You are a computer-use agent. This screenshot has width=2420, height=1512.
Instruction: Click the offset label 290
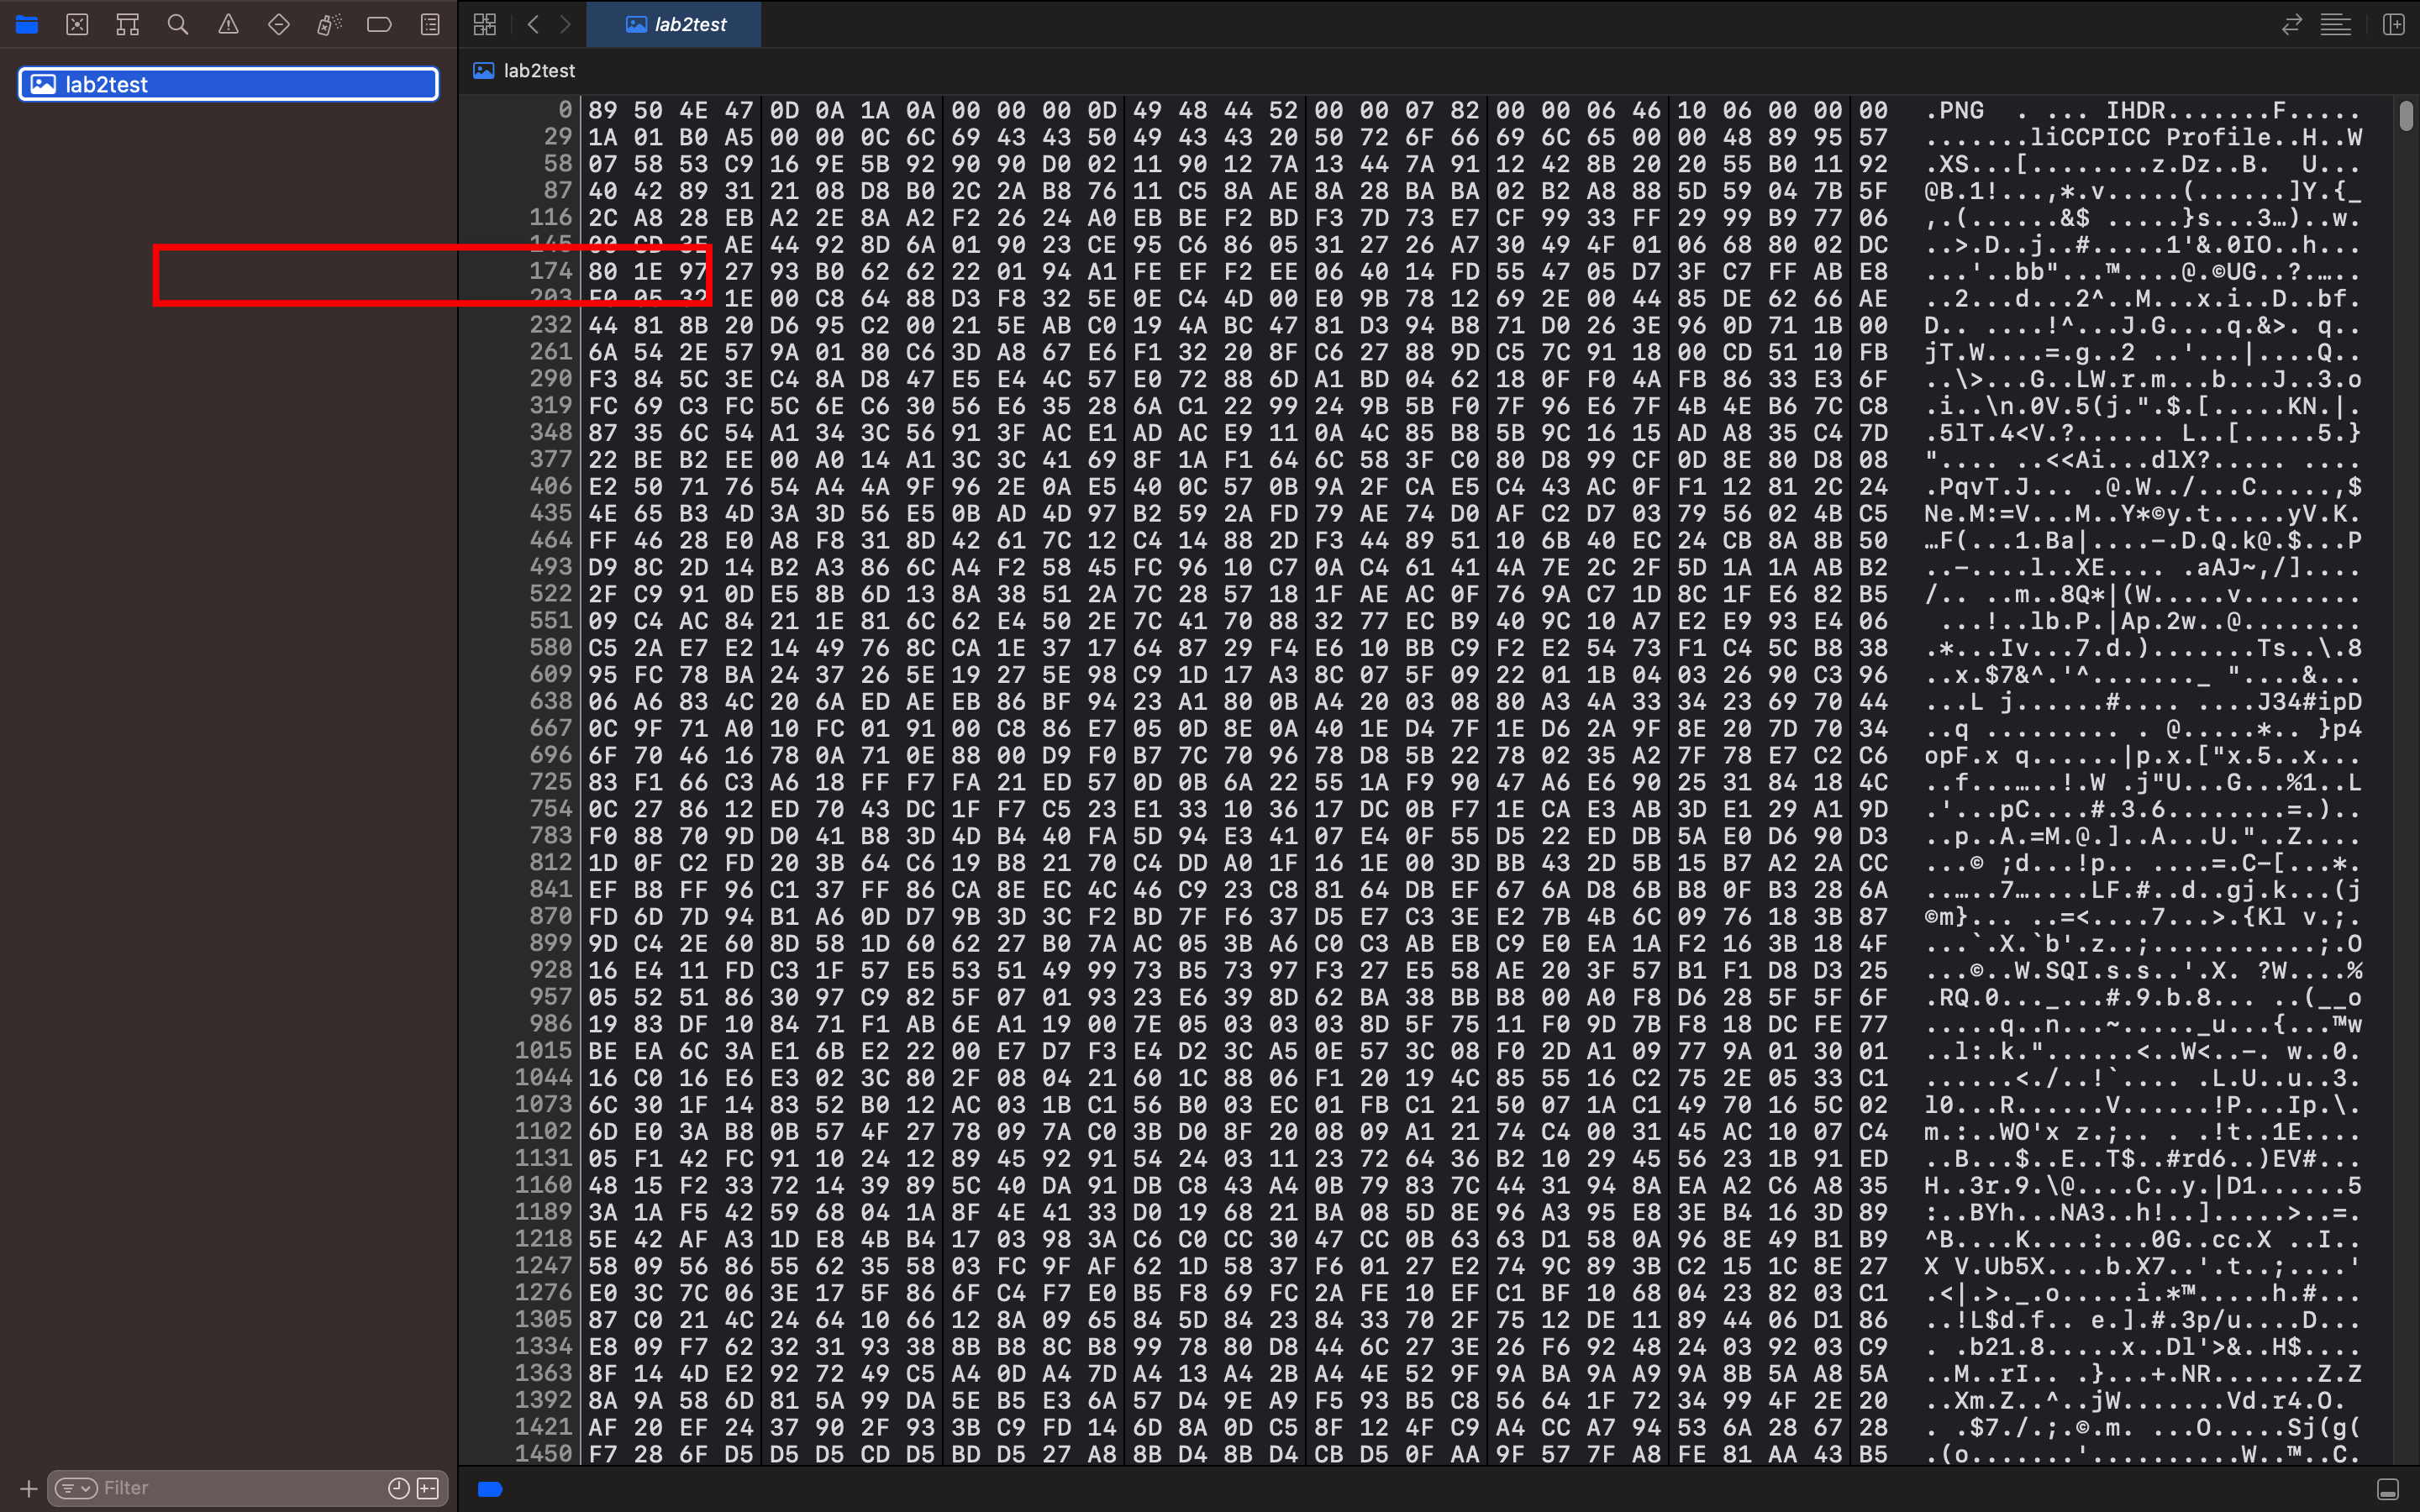551,378
